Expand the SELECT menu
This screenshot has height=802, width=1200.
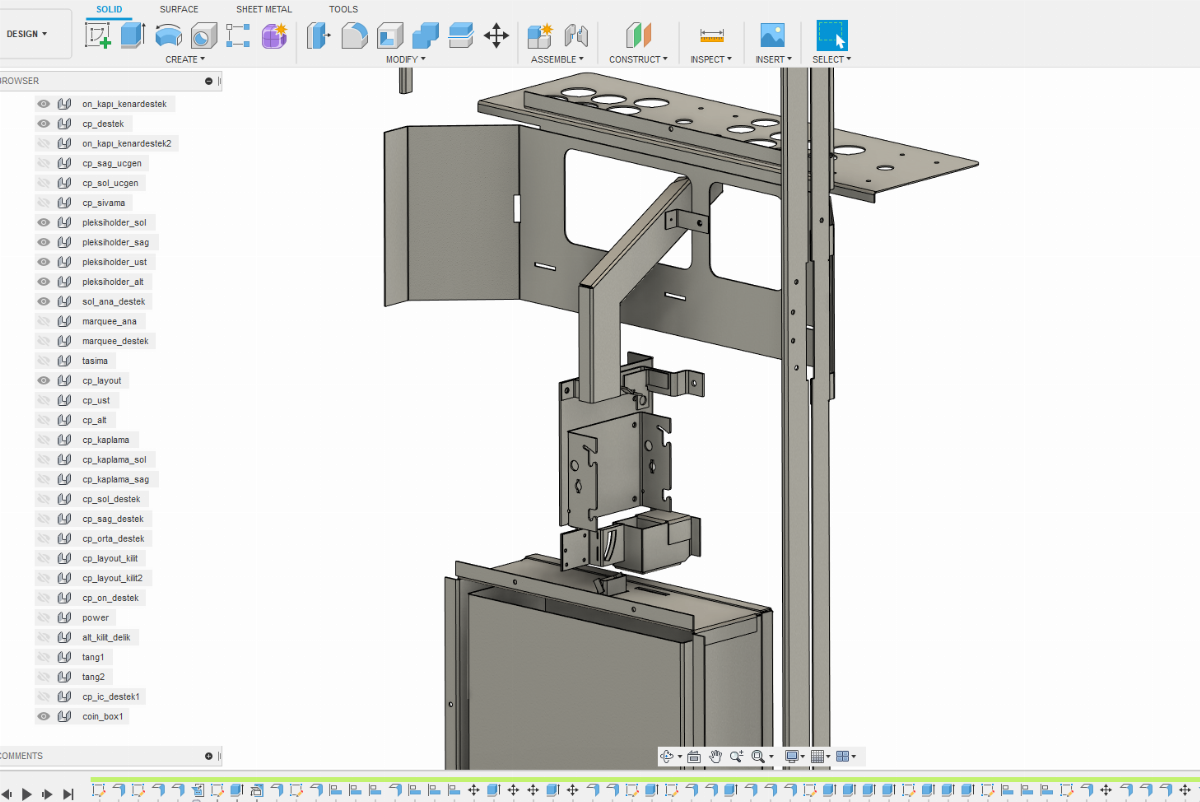[832, 60]
